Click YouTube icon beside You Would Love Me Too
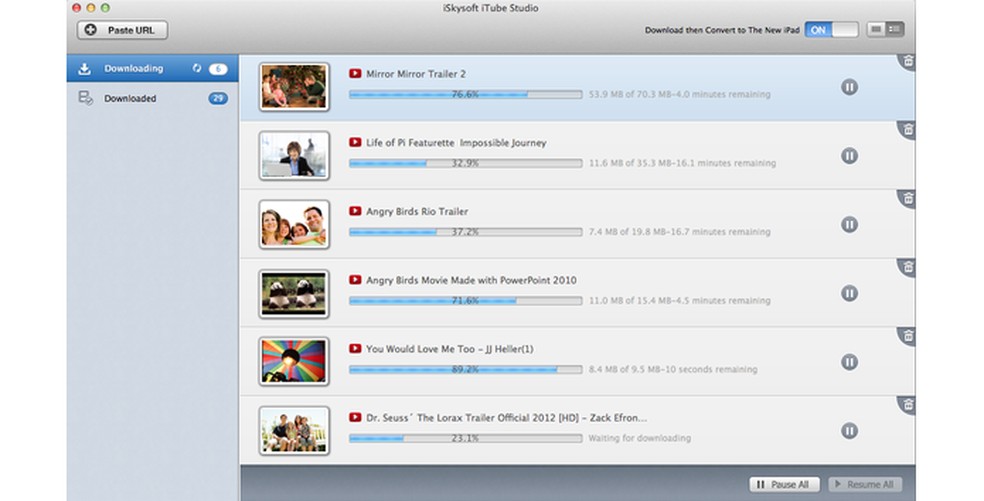 [355, 348]
